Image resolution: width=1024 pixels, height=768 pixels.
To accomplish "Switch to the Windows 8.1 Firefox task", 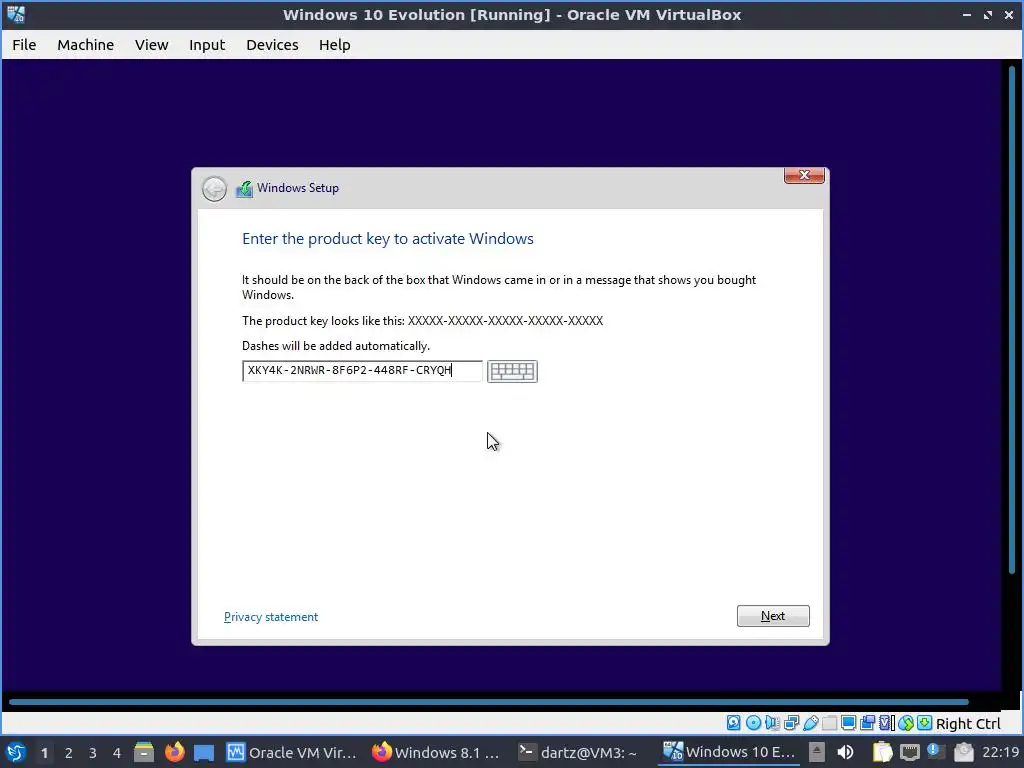I will (436, 752).
